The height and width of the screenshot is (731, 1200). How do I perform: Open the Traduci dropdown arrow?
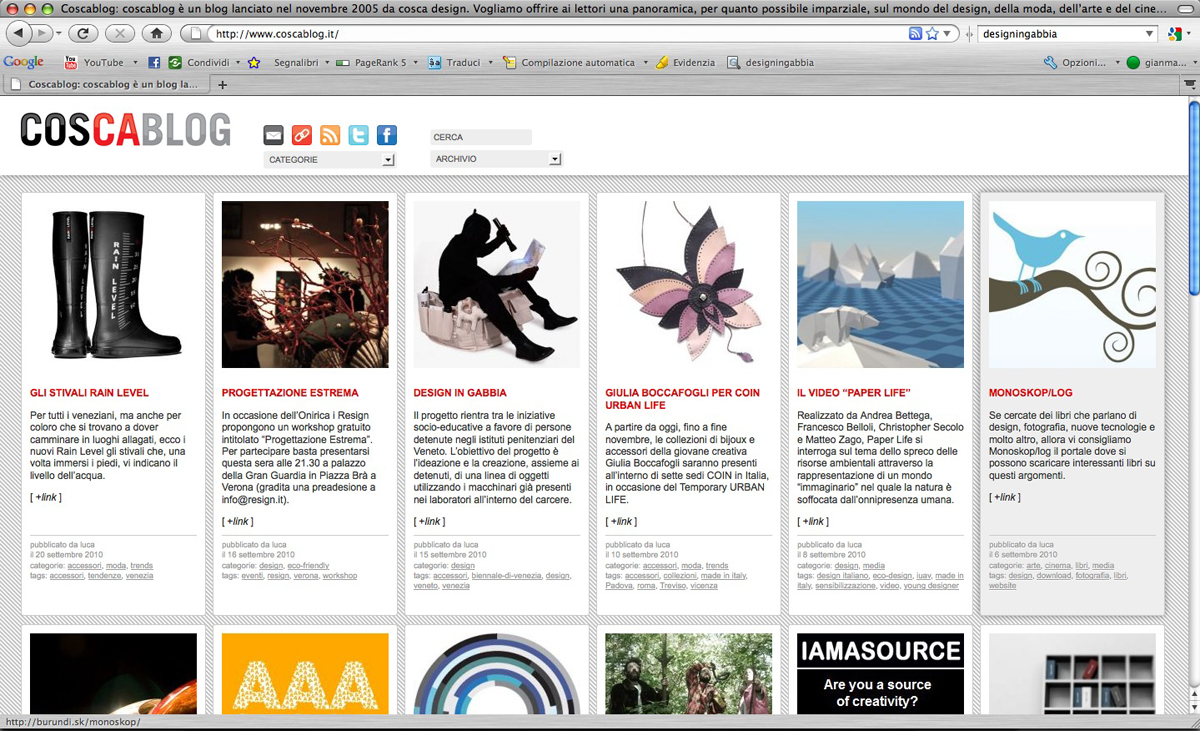click(x=491, y=62)
